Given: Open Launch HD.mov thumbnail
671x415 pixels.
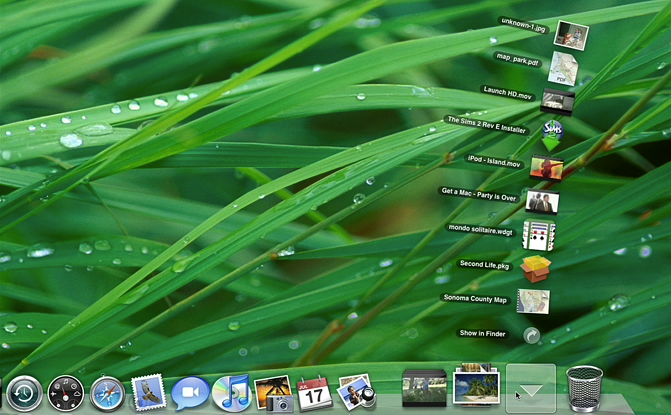Looking at the screenshot, I should tap(558, 101).
